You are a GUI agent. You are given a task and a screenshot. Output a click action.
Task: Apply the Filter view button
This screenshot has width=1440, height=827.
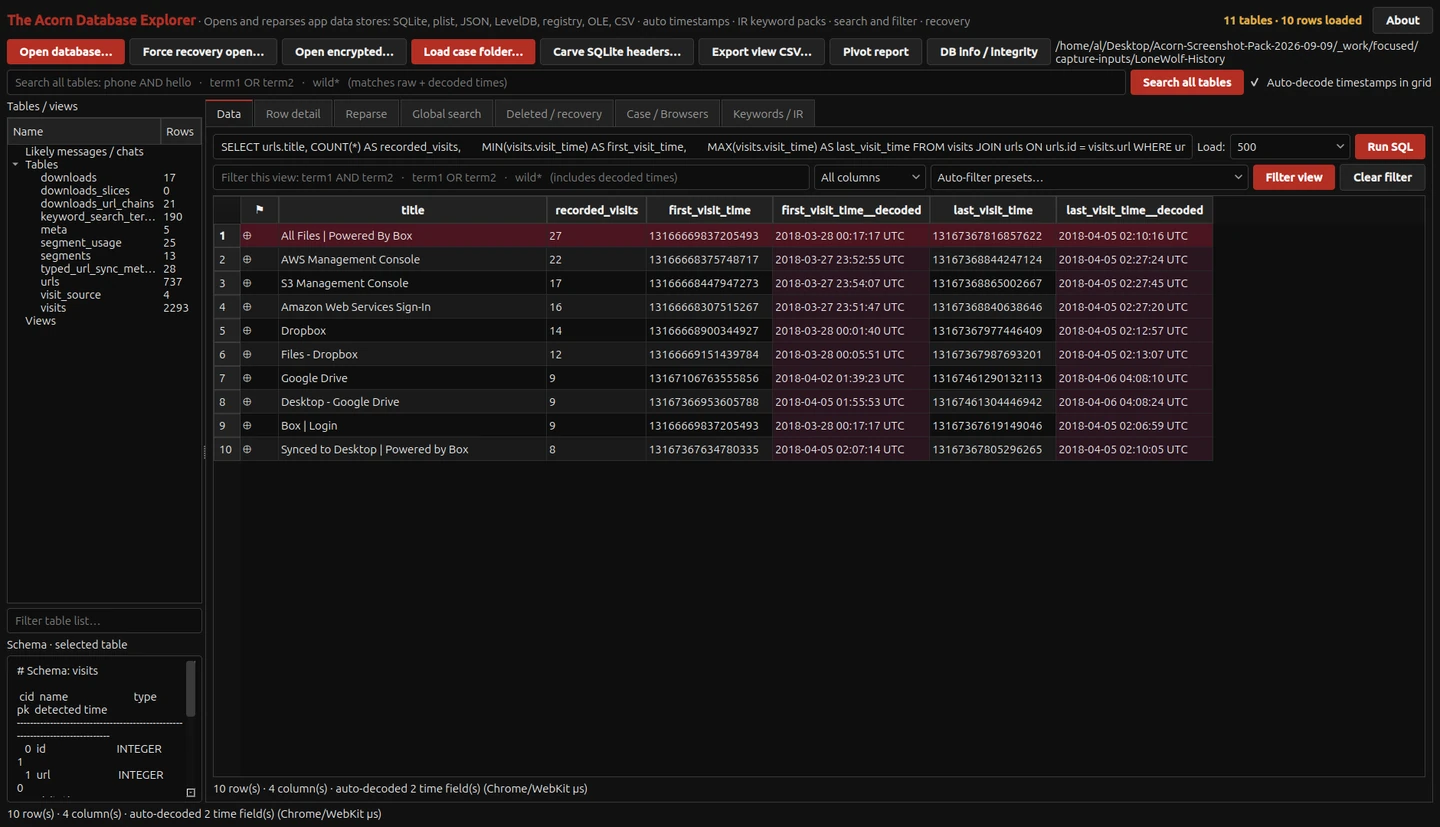(1294, 177)
